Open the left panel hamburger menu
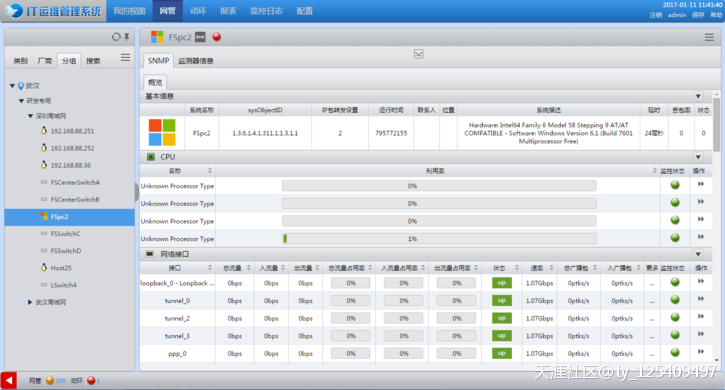 [125, 58]
